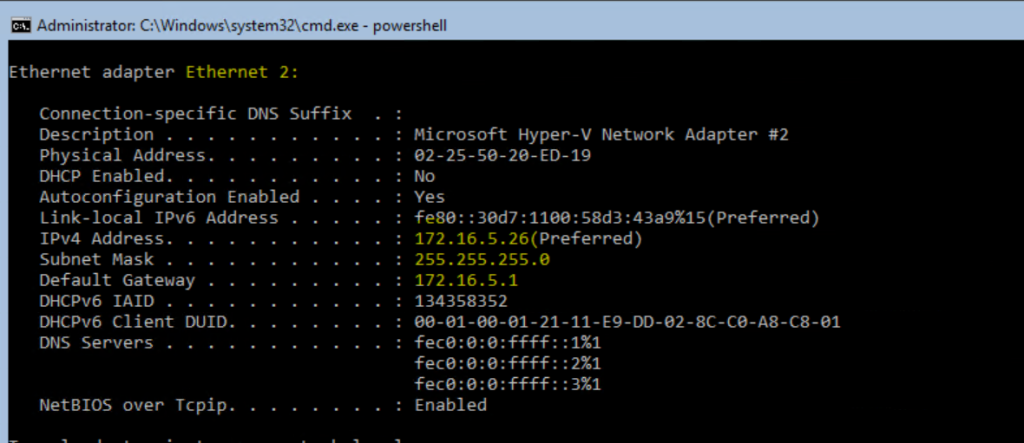Click the NetBIOS over Tcpip Enabled value
1024x443 pixels.
[451, 405]
